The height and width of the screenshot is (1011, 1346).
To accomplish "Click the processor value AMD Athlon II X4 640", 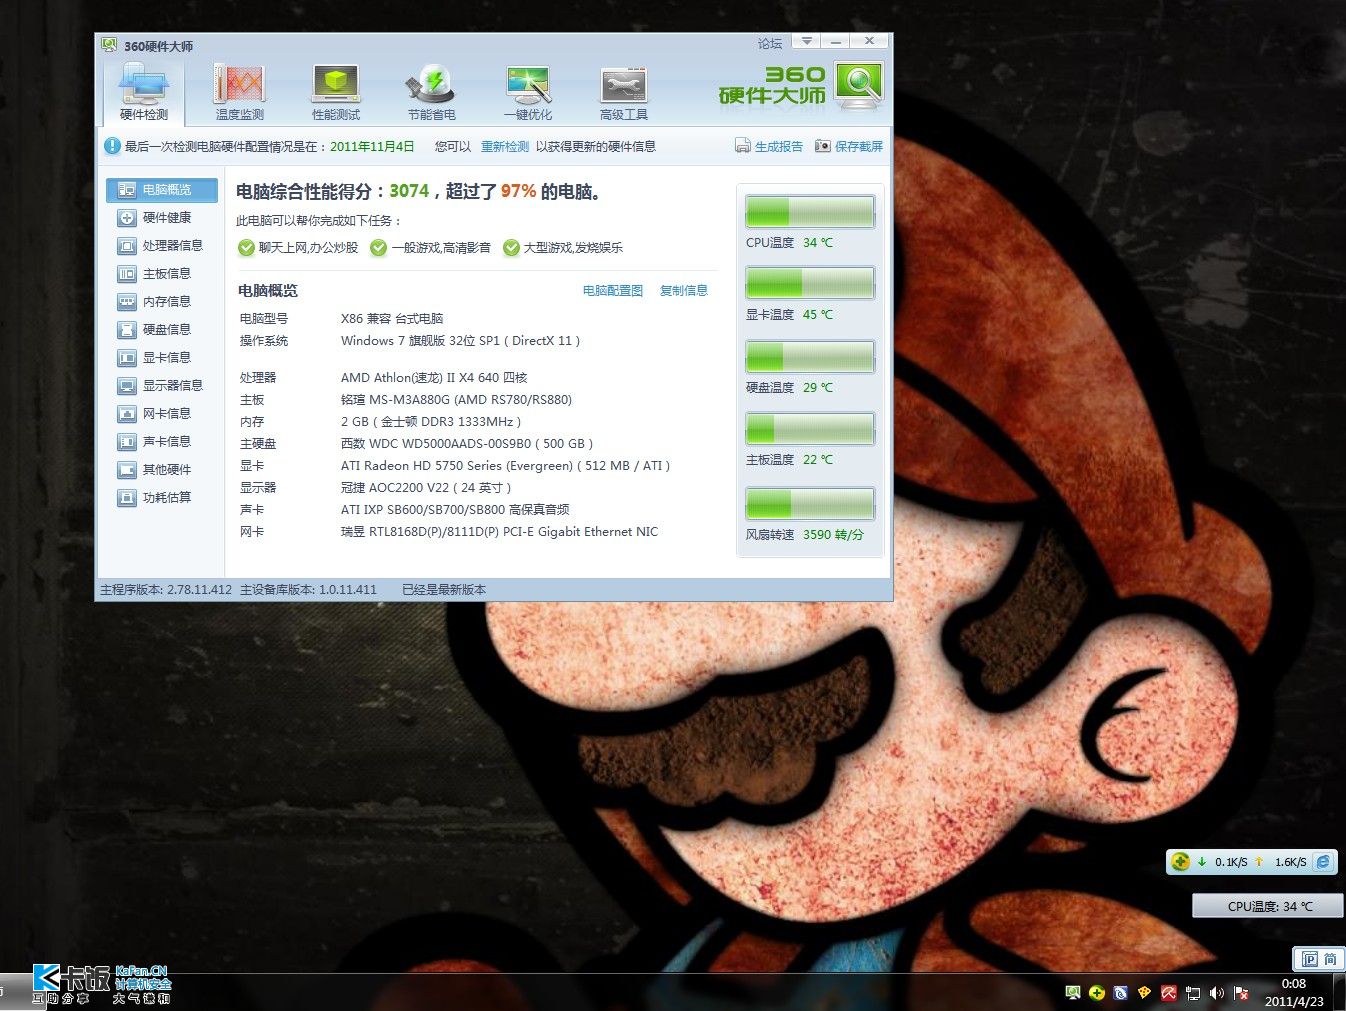I will pos(434,377).
